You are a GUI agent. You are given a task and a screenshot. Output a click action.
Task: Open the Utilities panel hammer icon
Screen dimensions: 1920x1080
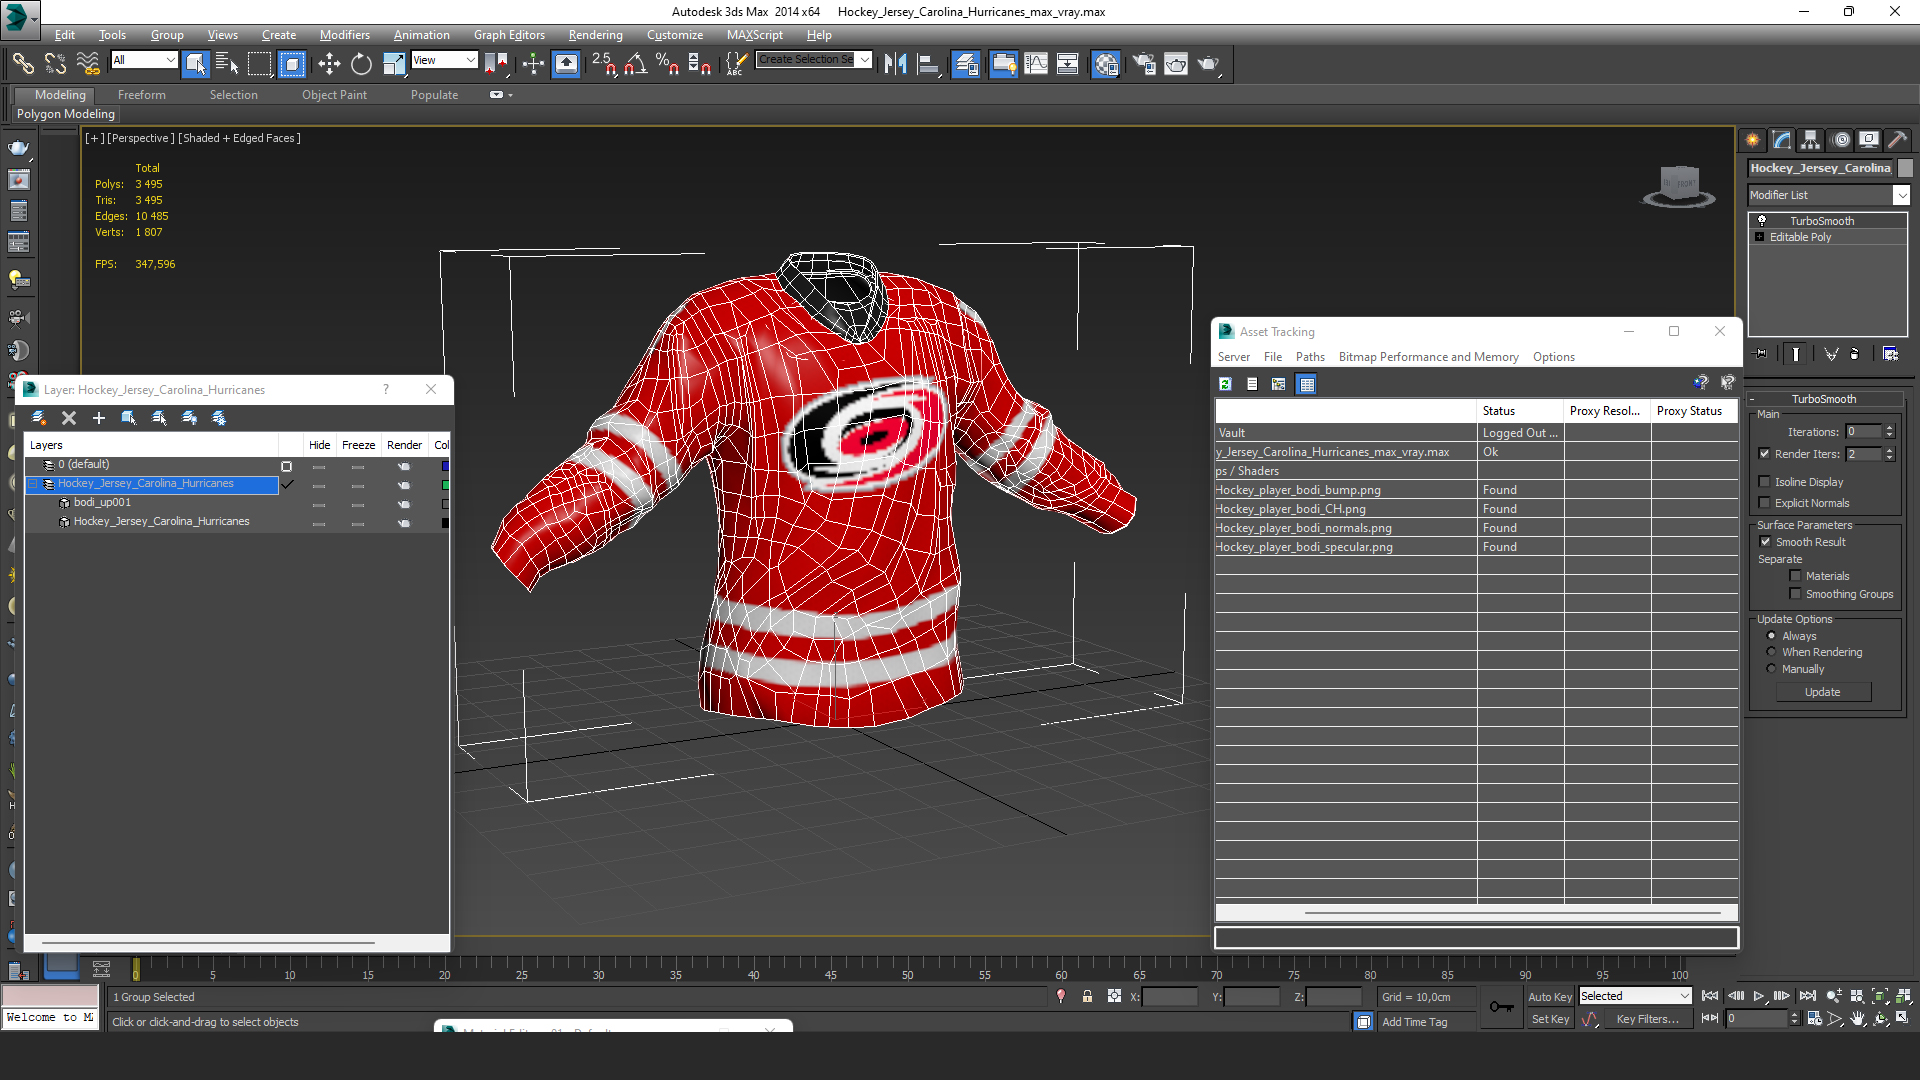tap(1897, 140)
